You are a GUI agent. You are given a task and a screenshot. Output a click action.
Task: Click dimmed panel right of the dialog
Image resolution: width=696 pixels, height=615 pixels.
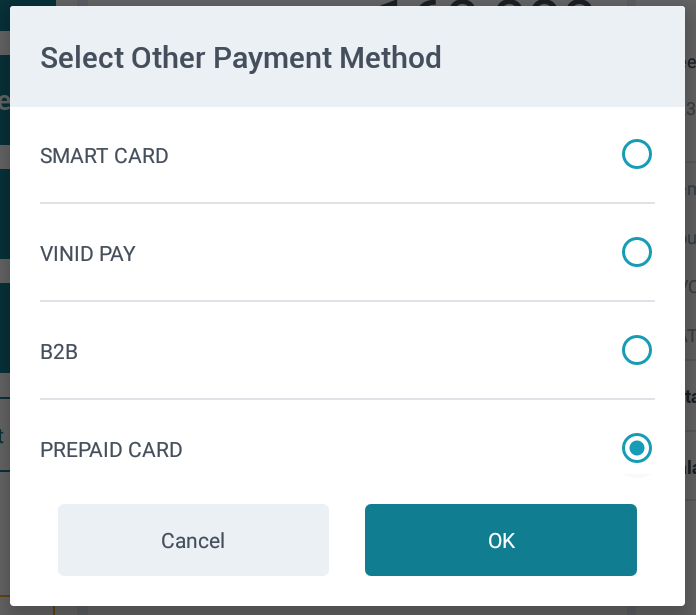690,300
